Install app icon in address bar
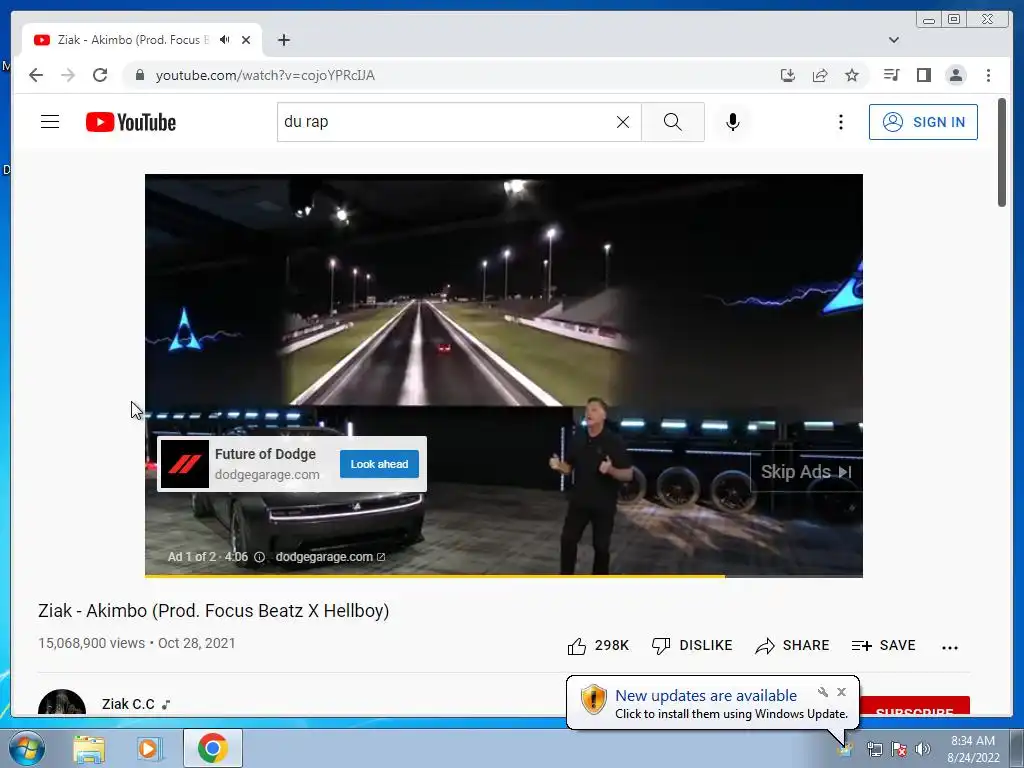Viewport: 1024px width, 768px height. (788, 75)
